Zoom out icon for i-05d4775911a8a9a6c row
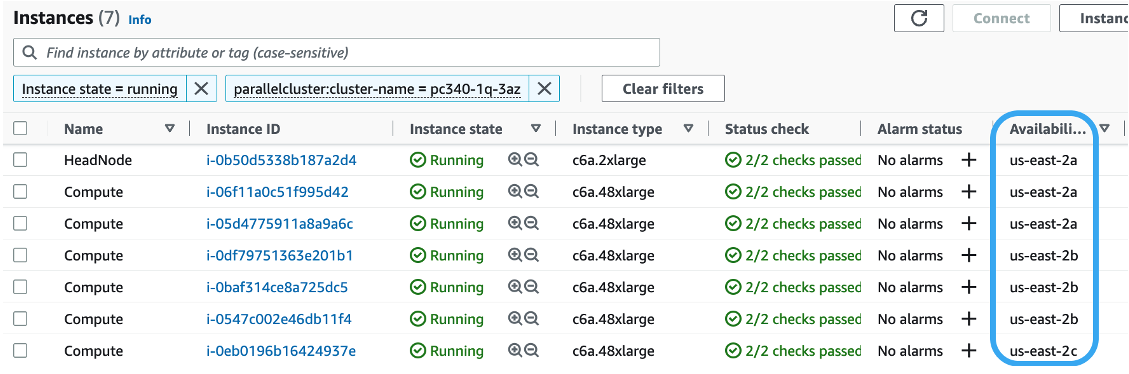Viewport: 1129px width, 374px height. 531,223
